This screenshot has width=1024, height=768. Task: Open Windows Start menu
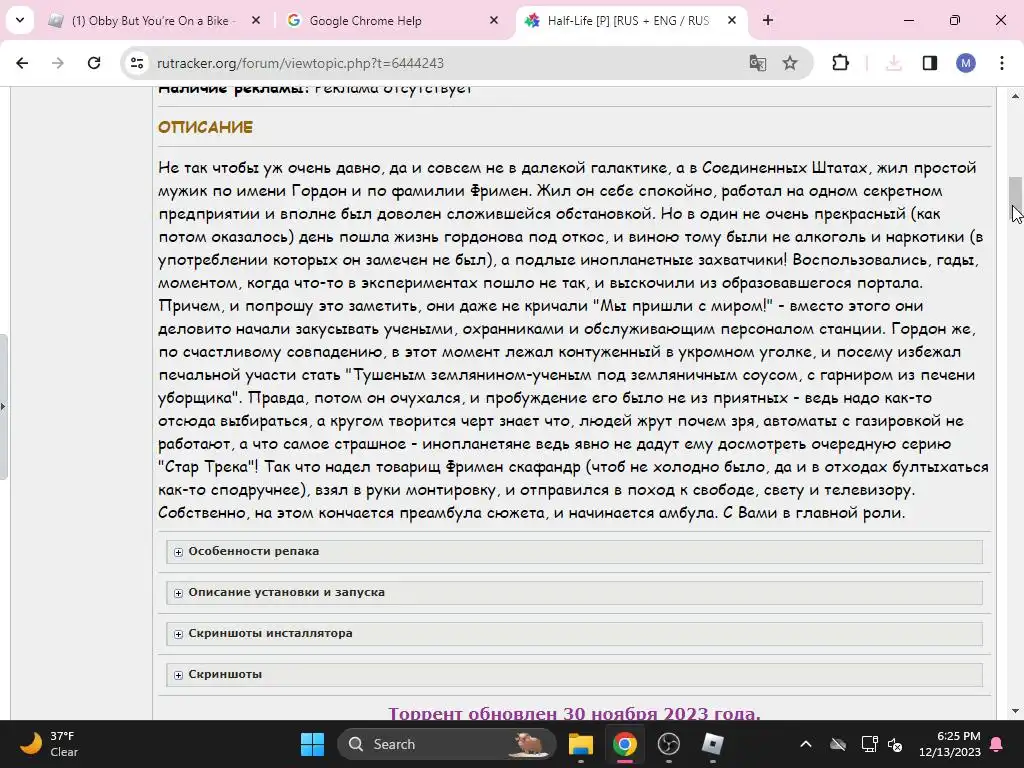[312, 744]
